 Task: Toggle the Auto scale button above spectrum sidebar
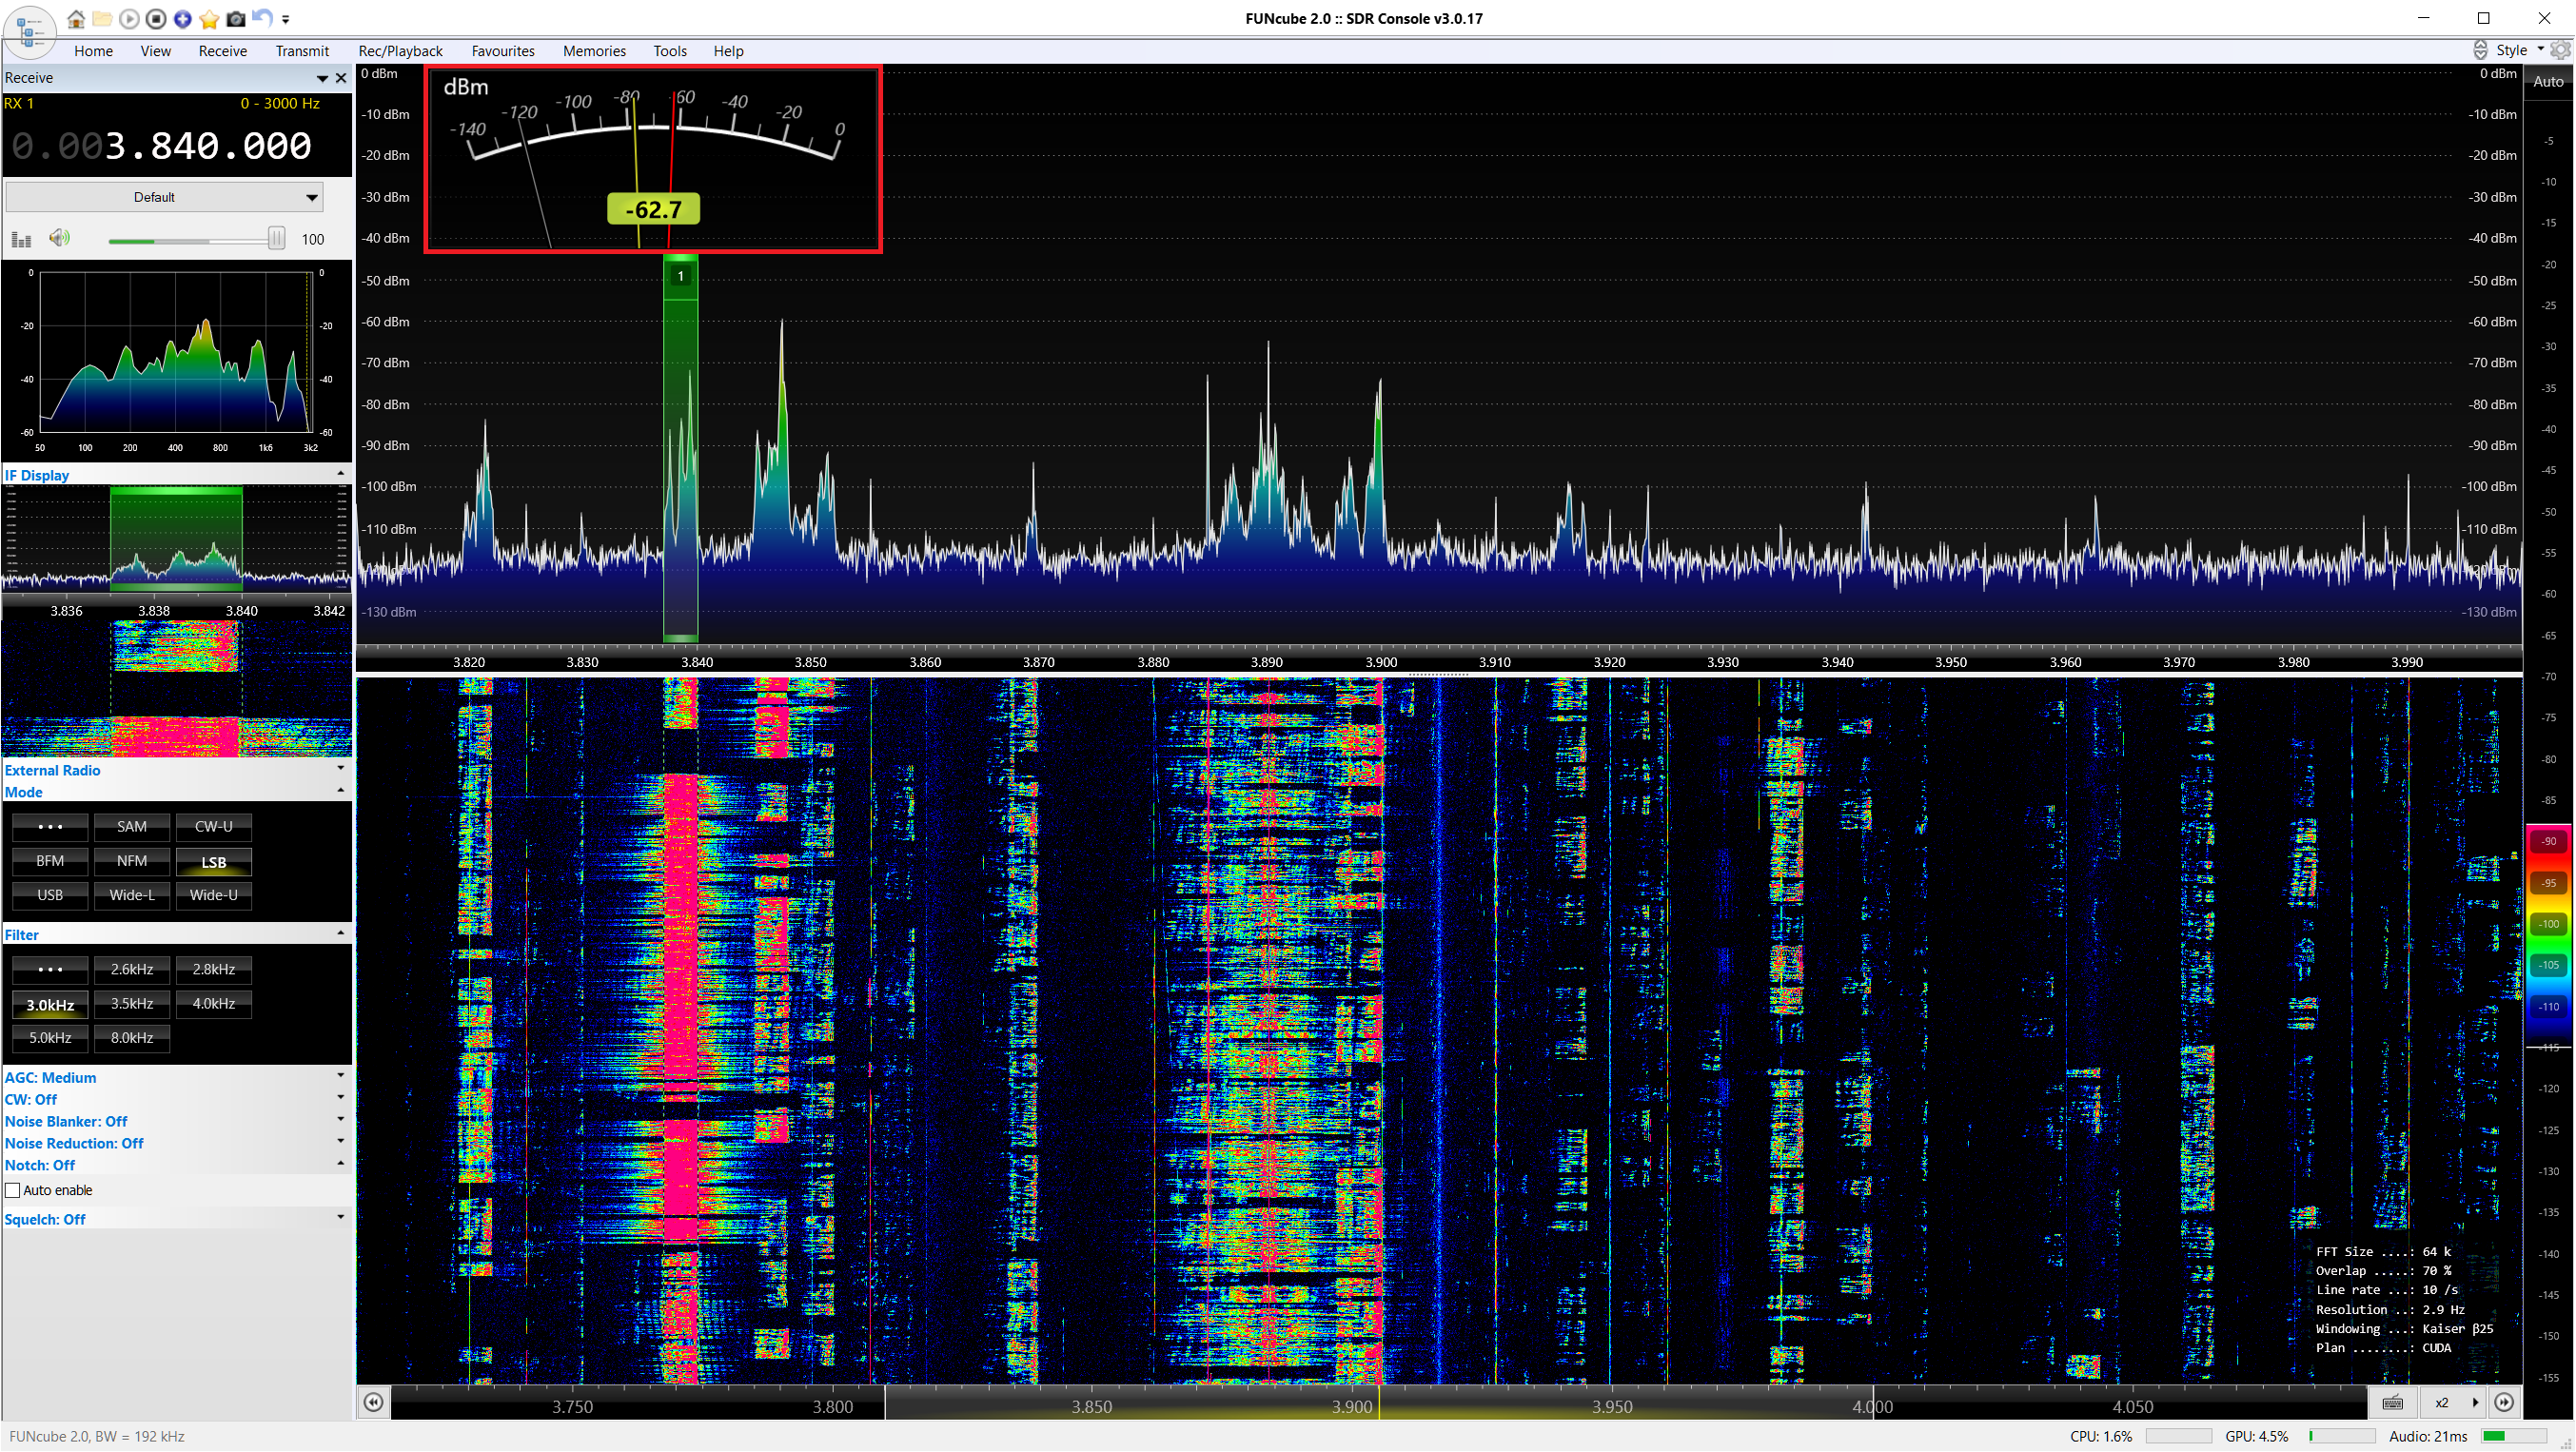pos(2547,81)
